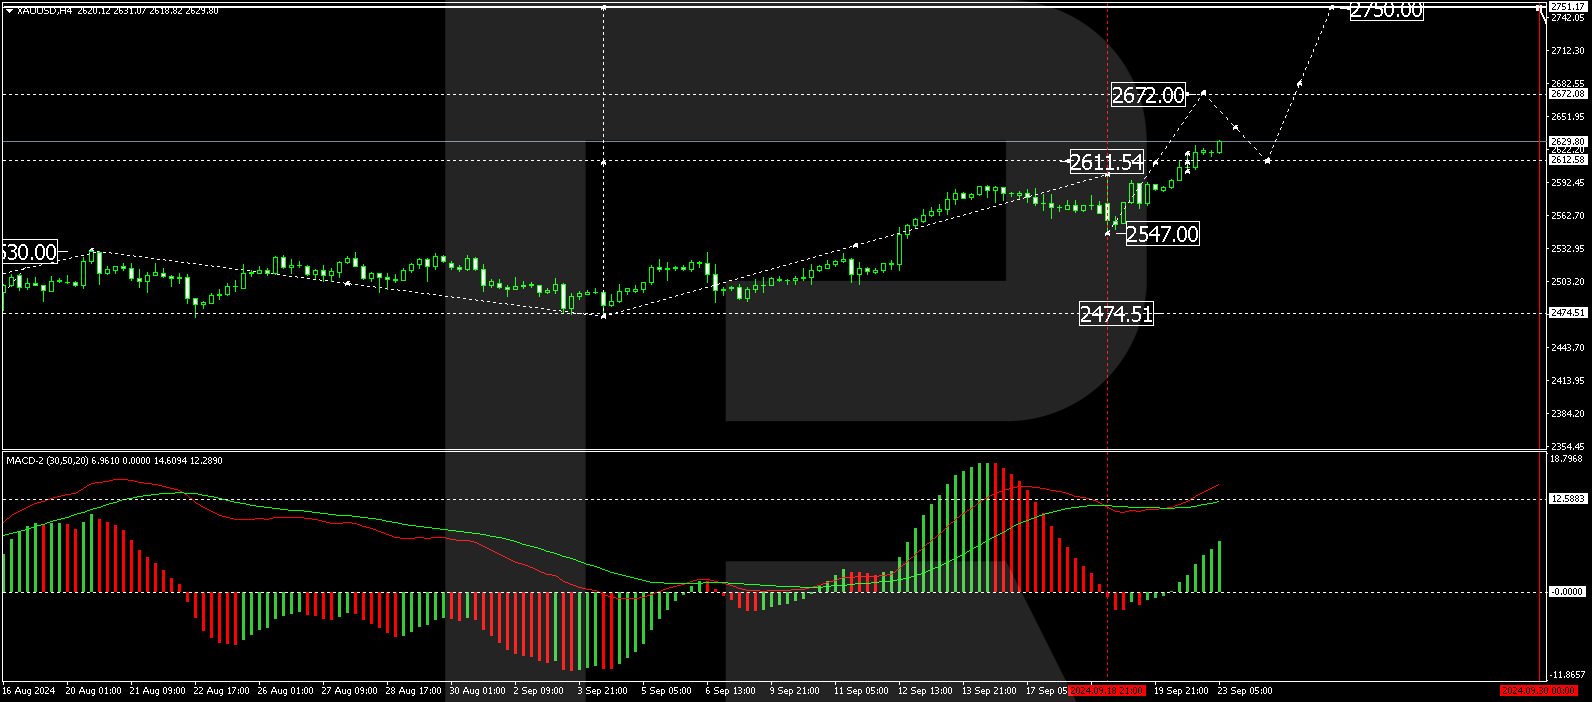Click the 16 Aug 2024 date label
The image size is (1592, 702).
tap(28, 691)
